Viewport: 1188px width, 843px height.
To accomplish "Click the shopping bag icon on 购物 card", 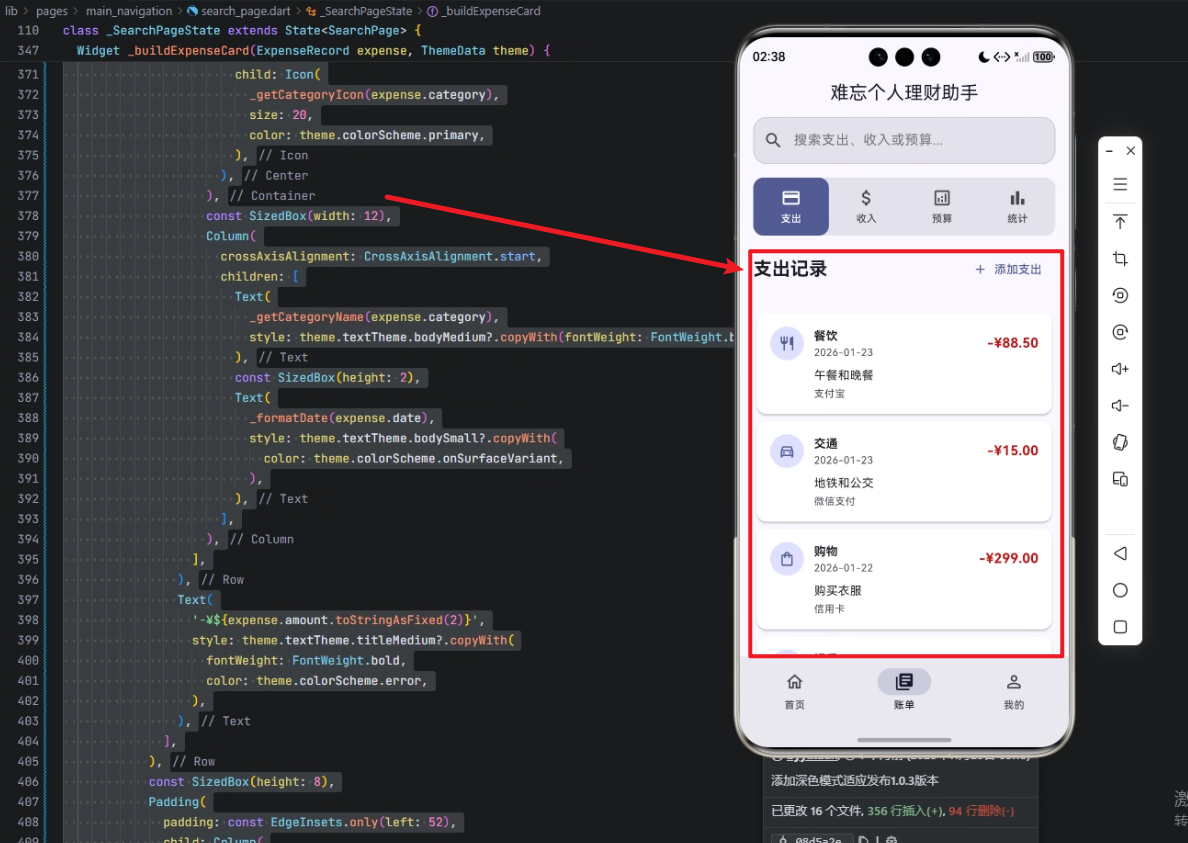I will (x=787, y=559).
